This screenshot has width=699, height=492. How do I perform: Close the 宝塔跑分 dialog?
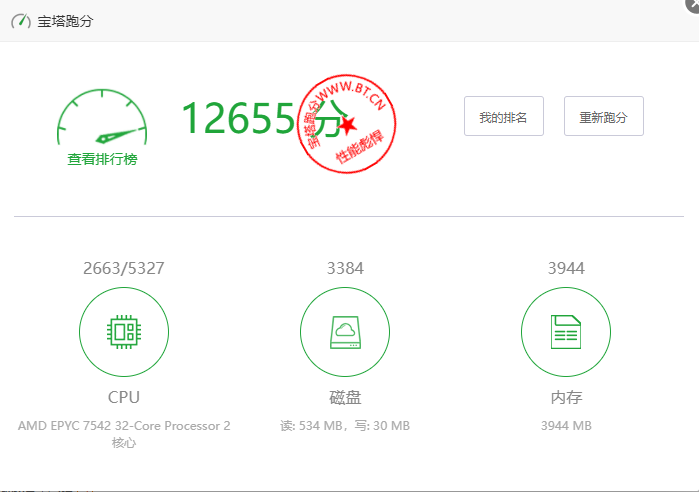pos(694,4)
